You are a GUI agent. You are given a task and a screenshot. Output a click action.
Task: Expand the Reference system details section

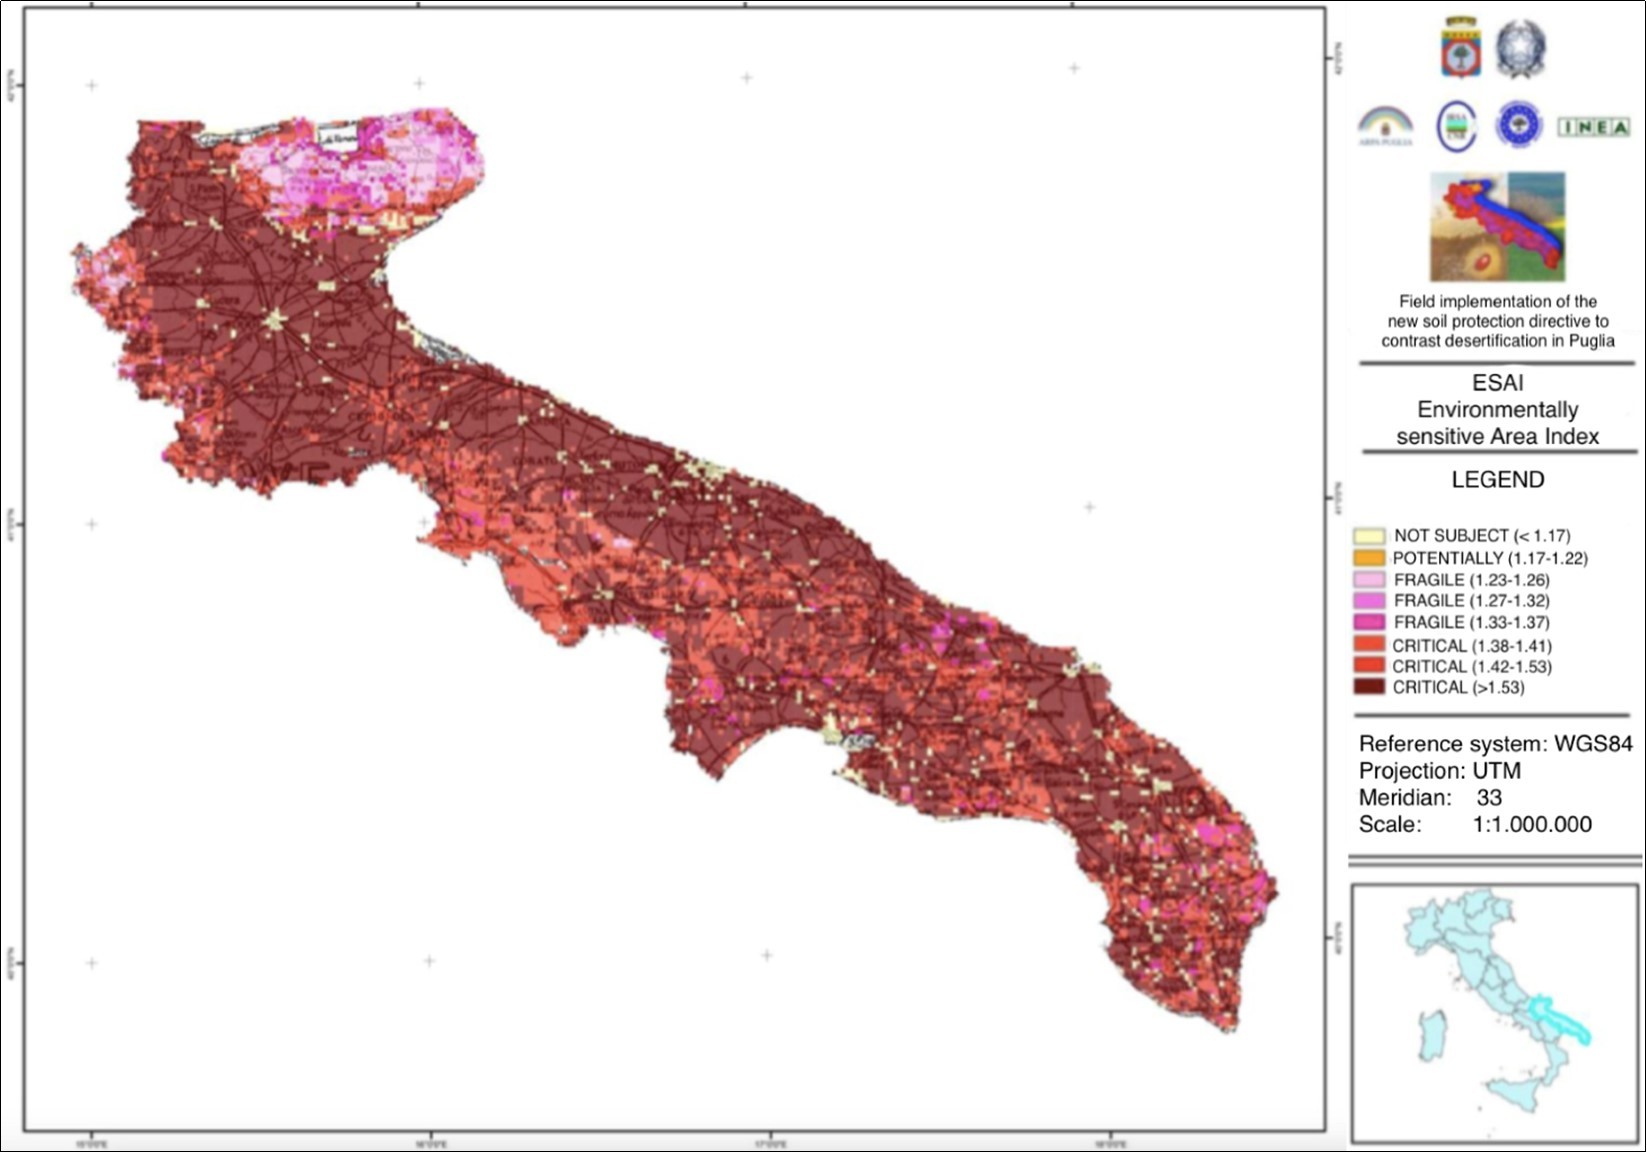coord(1494,745)
